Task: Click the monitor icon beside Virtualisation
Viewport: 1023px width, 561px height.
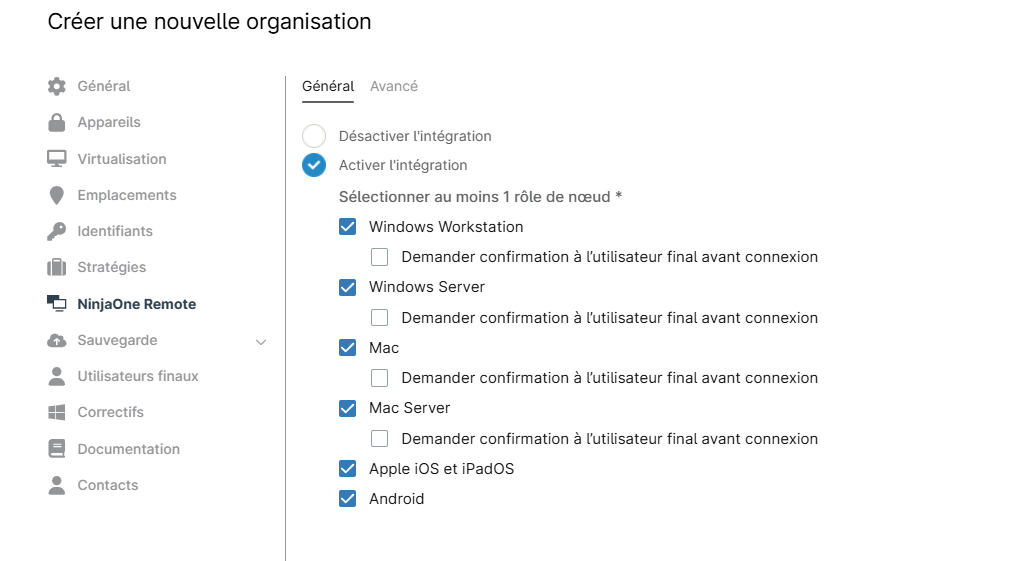Action: tap(57, 159)
